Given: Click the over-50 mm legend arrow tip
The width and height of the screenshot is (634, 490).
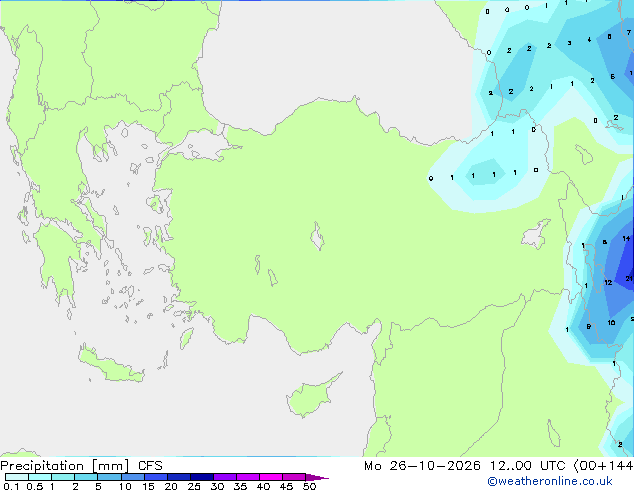Looking at the screenshot, I should pyautogui.click(x=317, y=477).
